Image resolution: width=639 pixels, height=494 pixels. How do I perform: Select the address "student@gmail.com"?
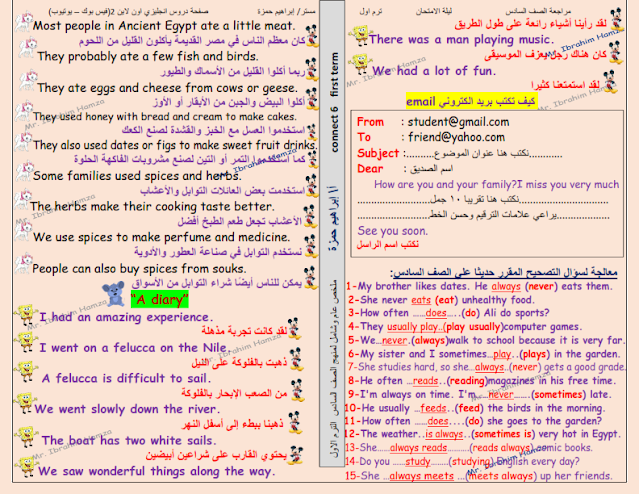coord(458,122)
